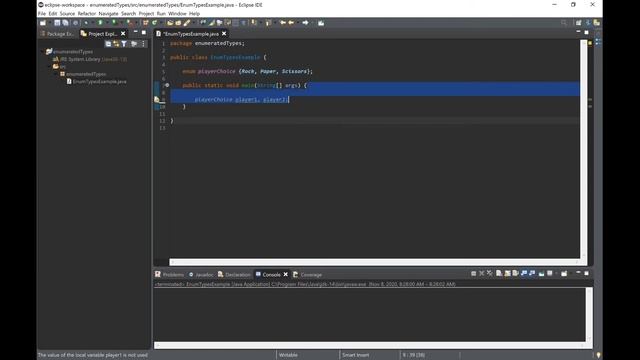This screenshot has width=640, height=360.
Task: Click the console horizontal scrollbar
Action: pyautogui.click(x=369, y=346)
